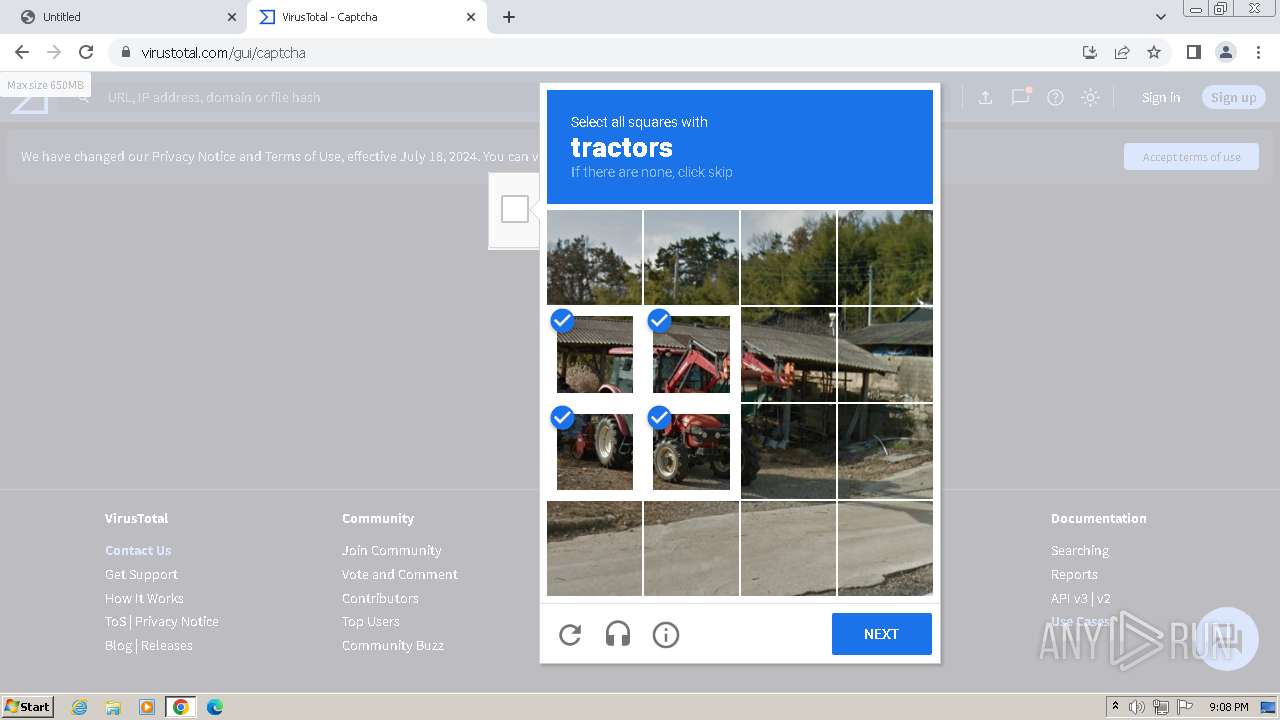
Task: Open media player taskbar icon
Action: coord(147,707)
